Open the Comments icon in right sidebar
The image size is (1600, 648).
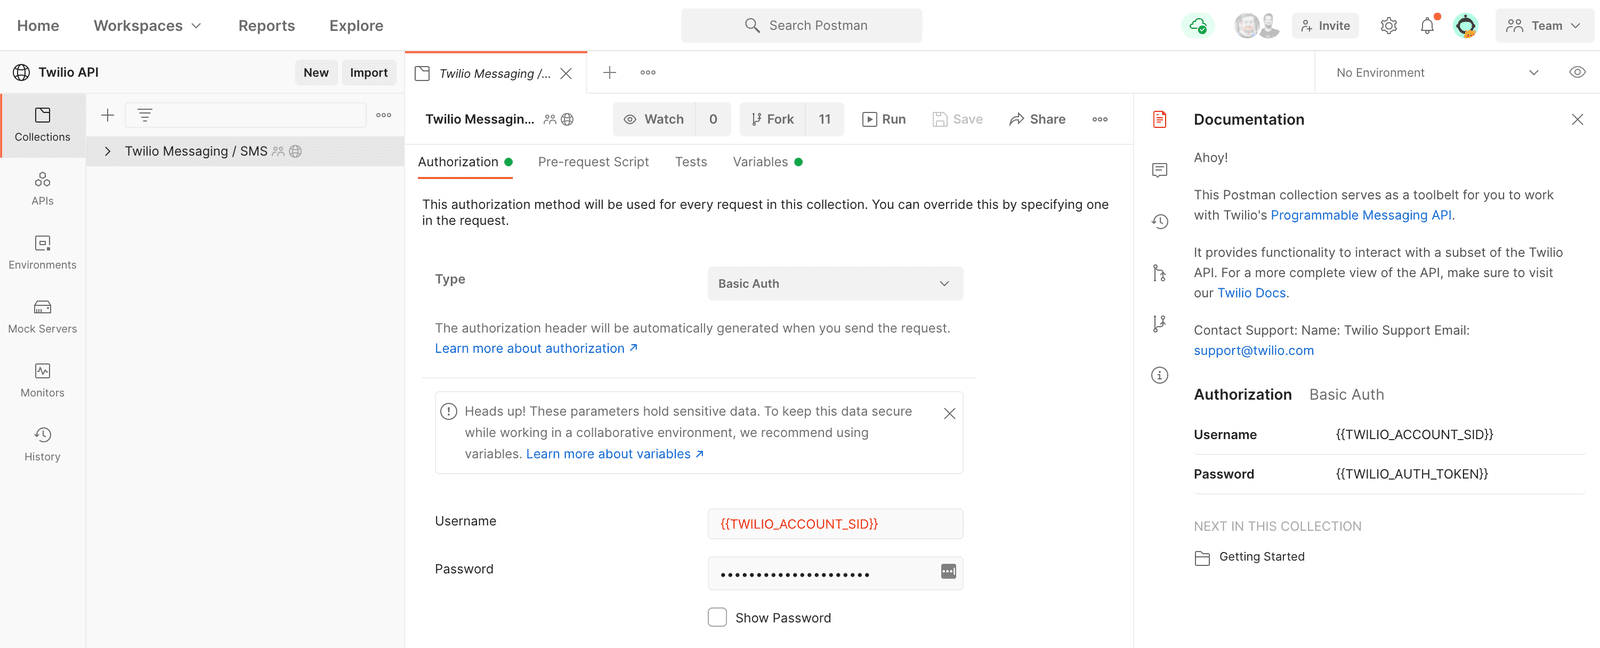coord(1160,170)
